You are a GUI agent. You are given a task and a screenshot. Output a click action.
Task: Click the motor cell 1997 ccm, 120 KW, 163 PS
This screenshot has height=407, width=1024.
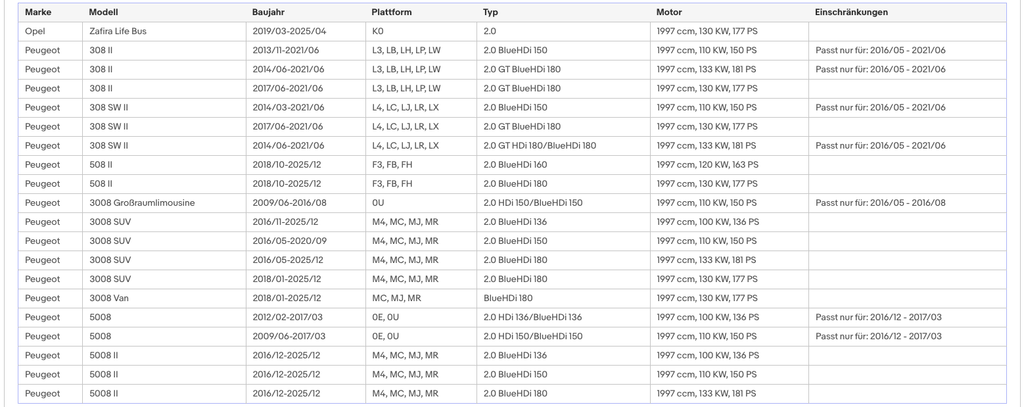click(729, 165)
